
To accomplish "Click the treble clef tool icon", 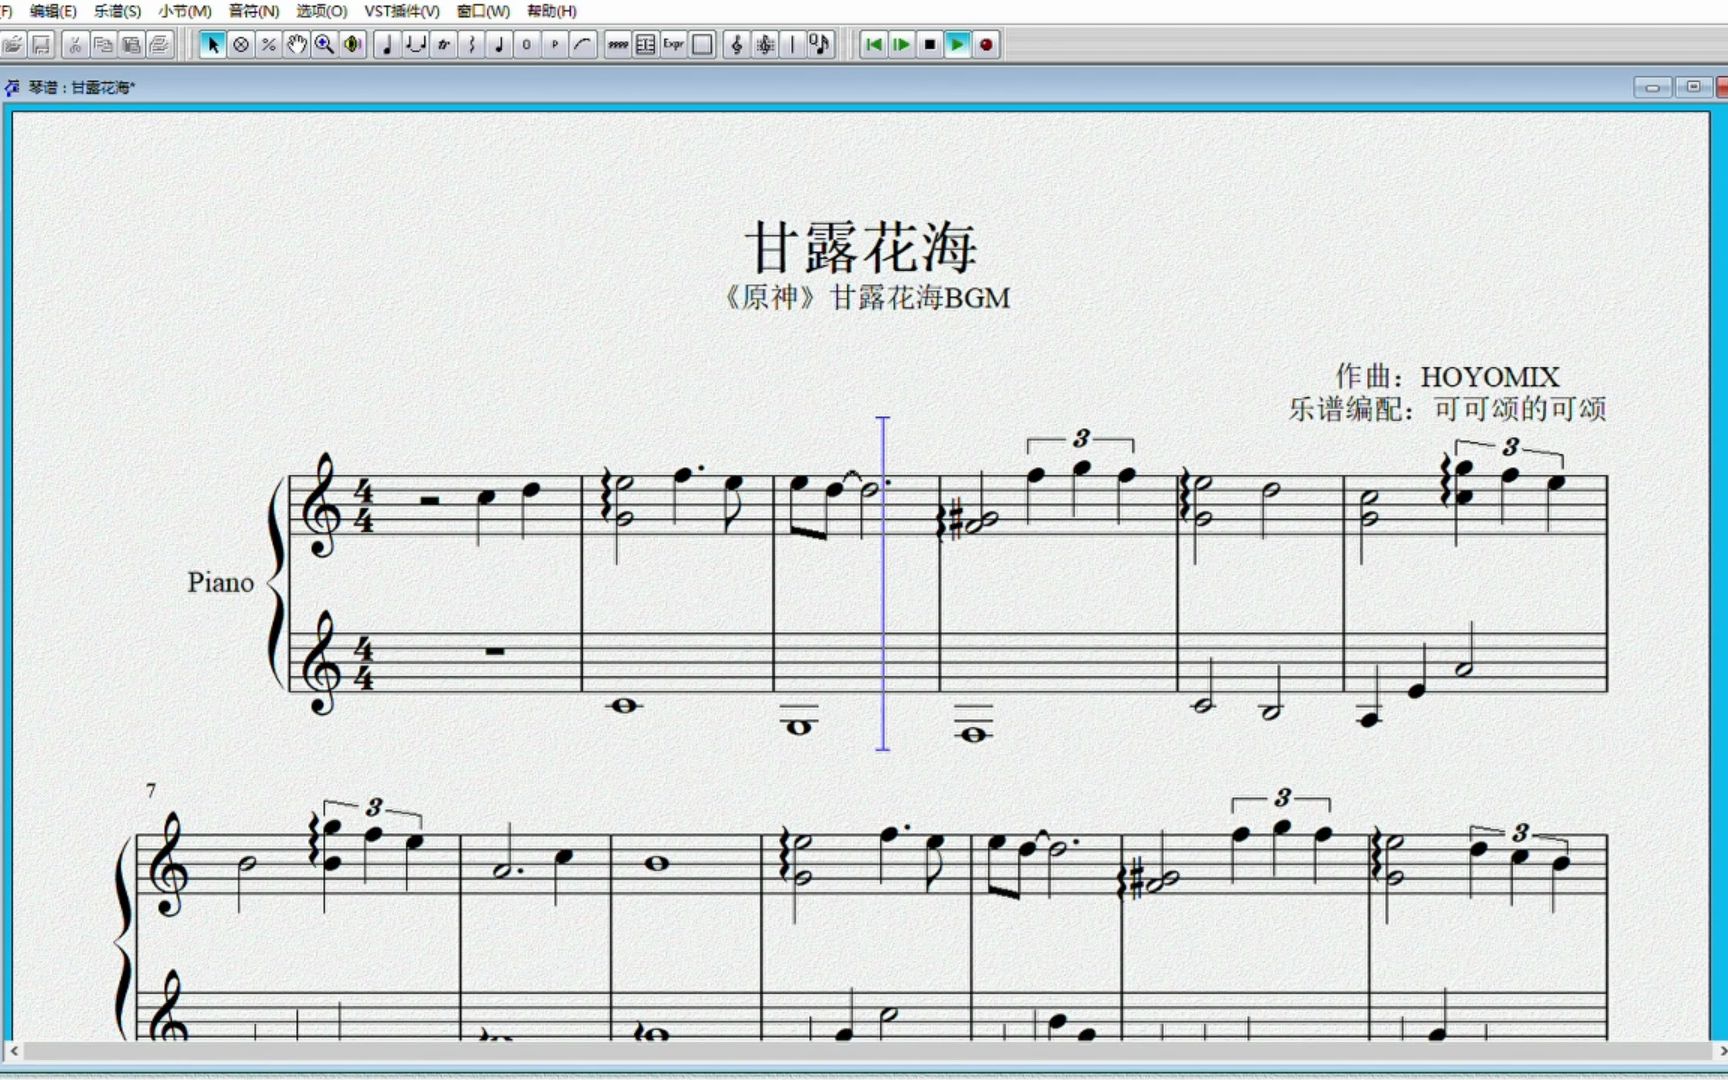I will [x=737, y=44].
